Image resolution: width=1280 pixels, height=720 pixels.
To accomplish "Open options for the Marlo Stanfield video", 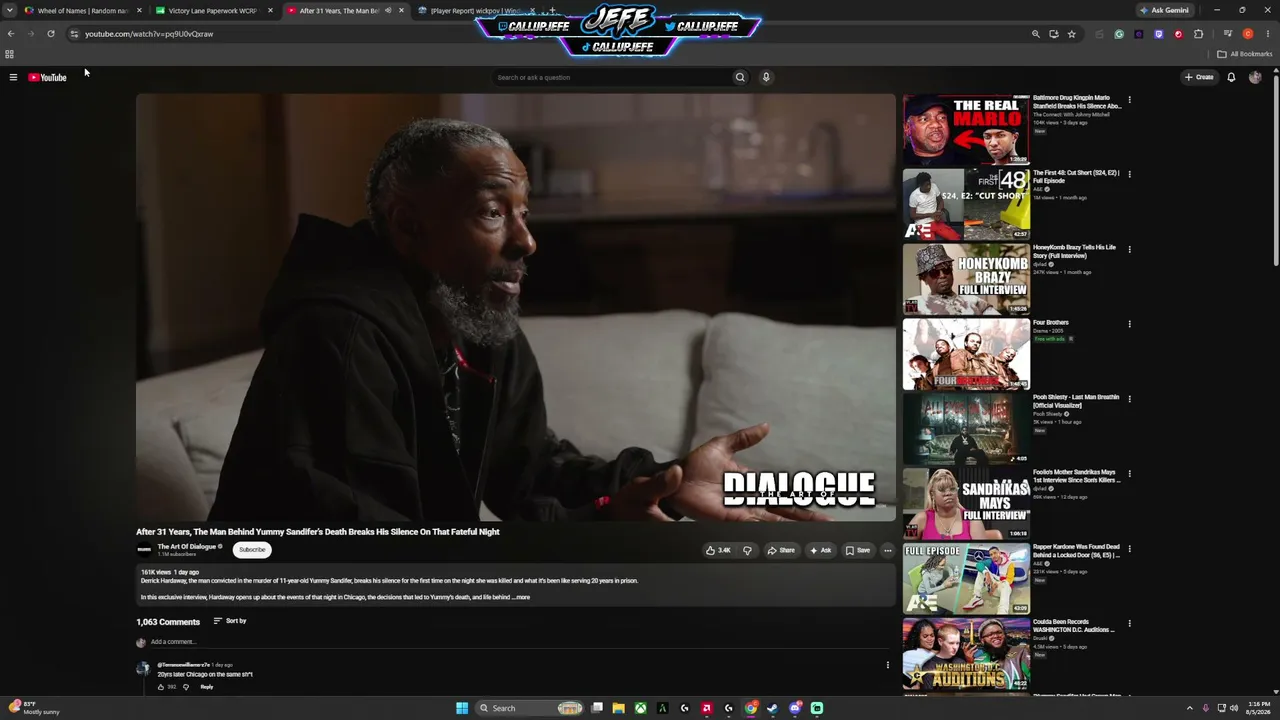I will [x=1129, y=100].
